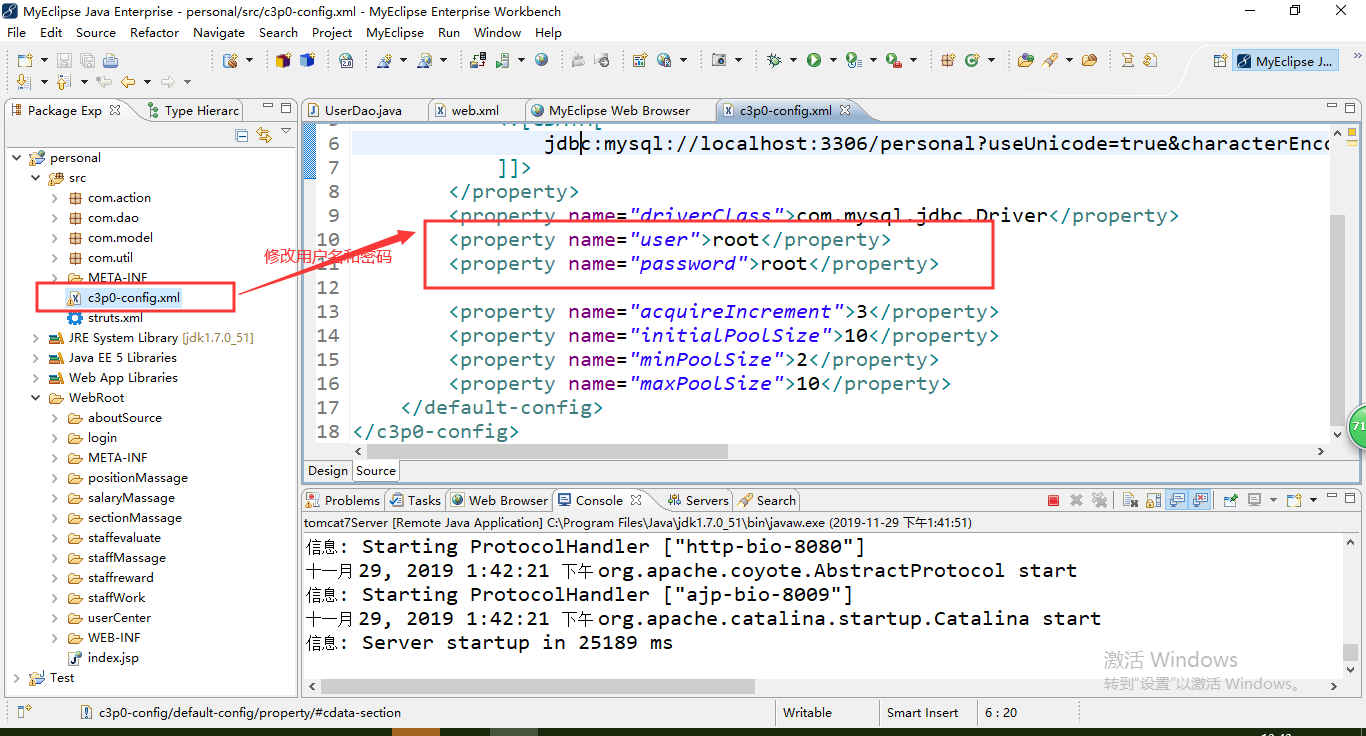
Task: Open the Problems view tab
Action: 343,500
